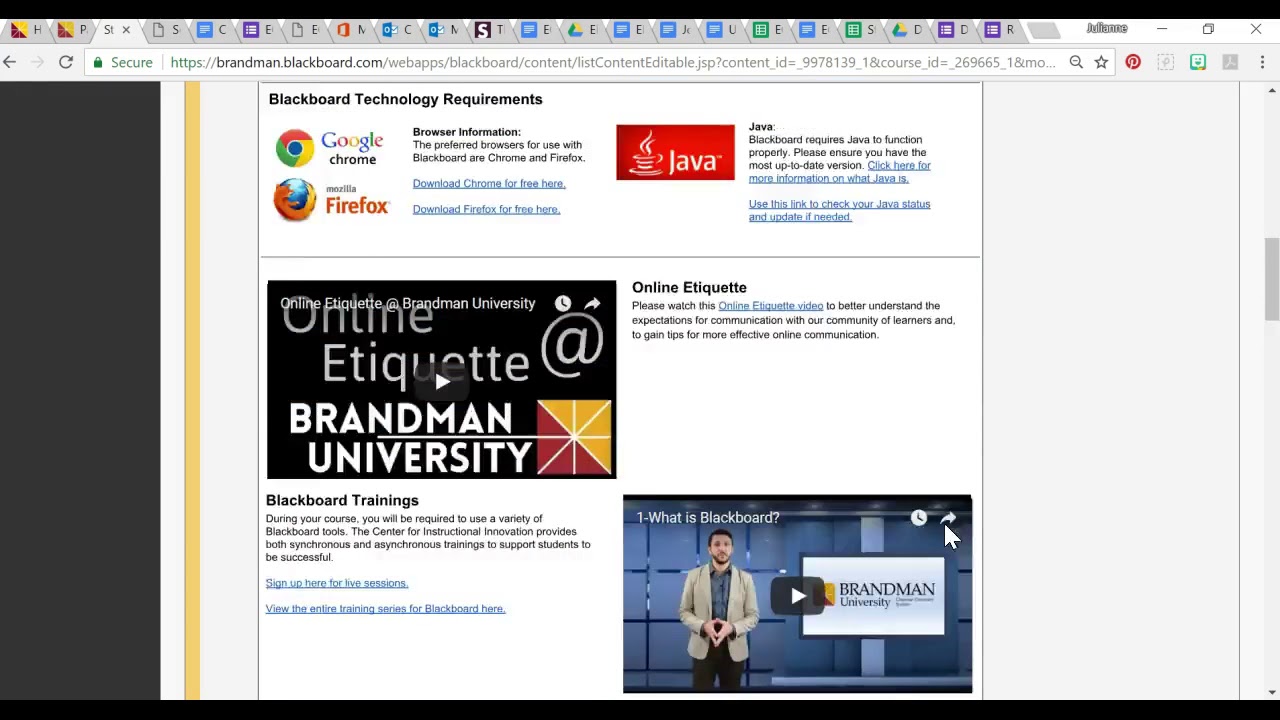Open Download Firefox for free link
The image size is (1280, 720).
tap(486, 209)
